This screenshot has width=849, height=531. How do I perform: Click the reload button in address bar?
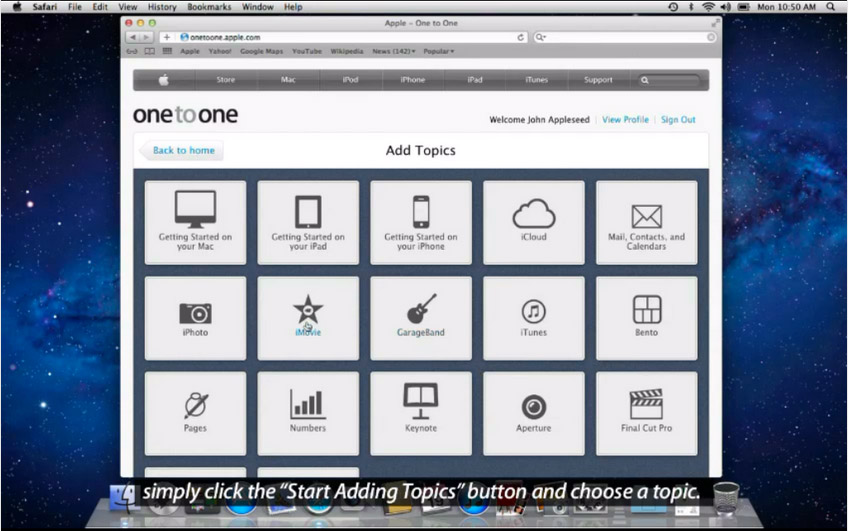pos(520,37)
